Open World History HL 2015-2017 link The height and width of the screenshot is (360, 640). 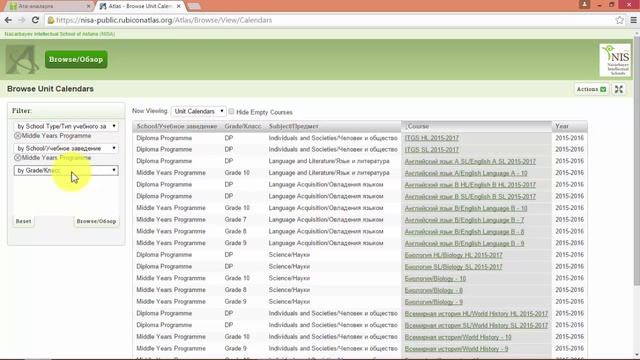(476, 314)
